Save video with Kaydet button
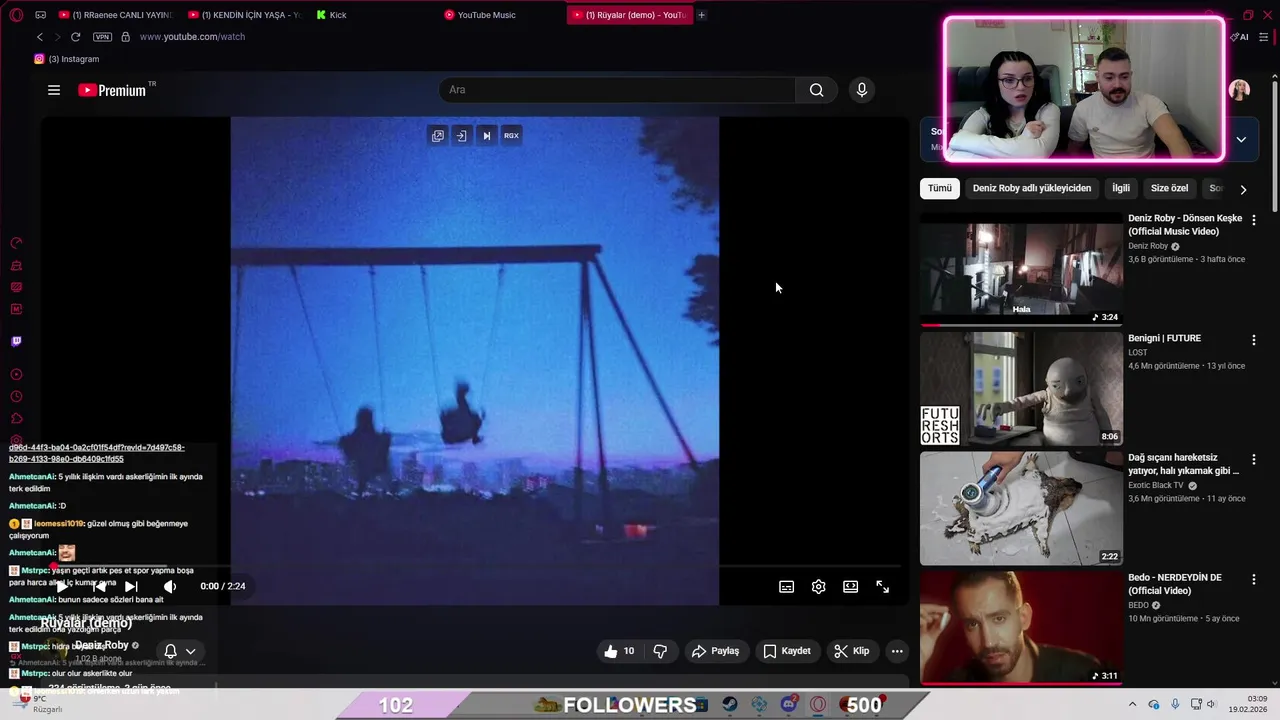The height and width of the screenshot is (720, 1280). tap(787, 651)
